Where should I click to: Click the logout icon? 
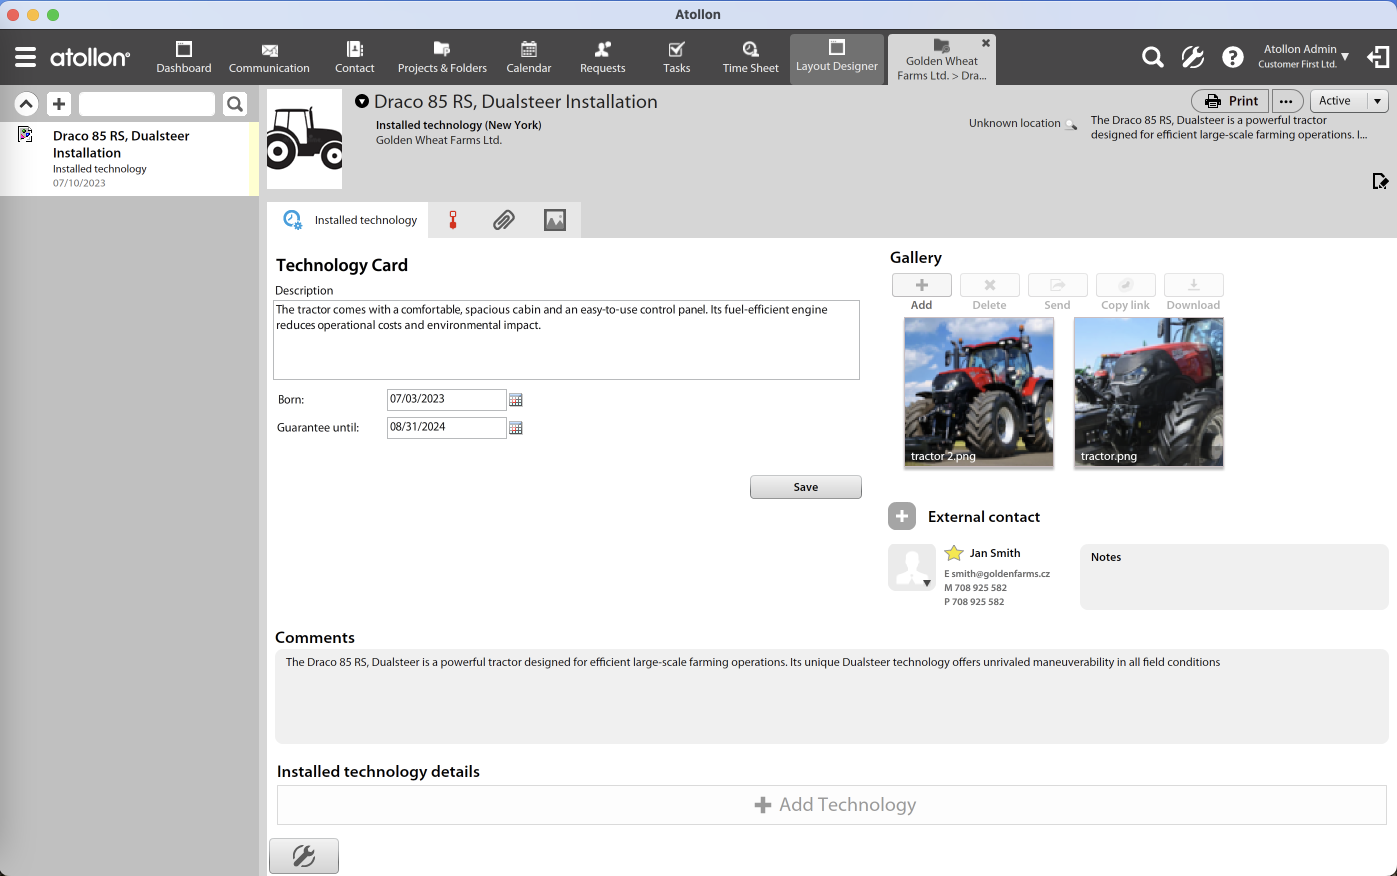pyautogui.click(x=1378, y=58)
